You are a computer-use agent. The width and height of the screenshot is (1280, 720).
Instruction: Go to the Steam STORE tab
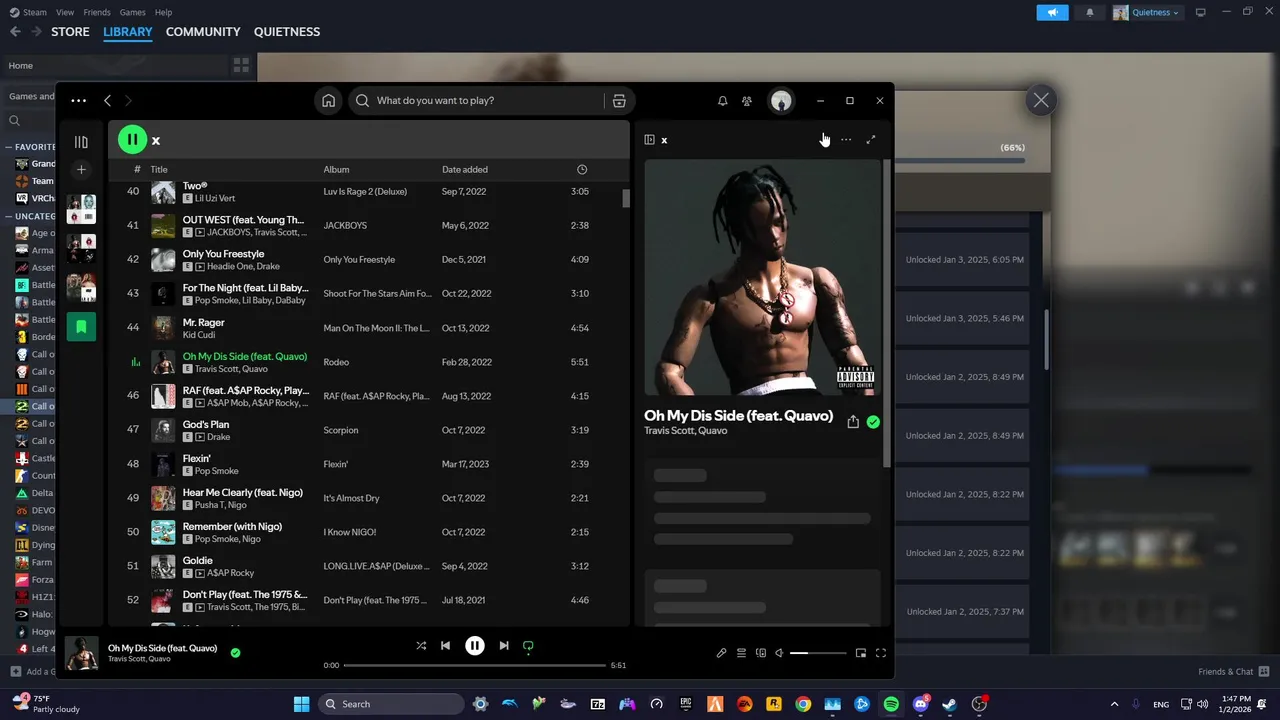click(x=70, y=32)
